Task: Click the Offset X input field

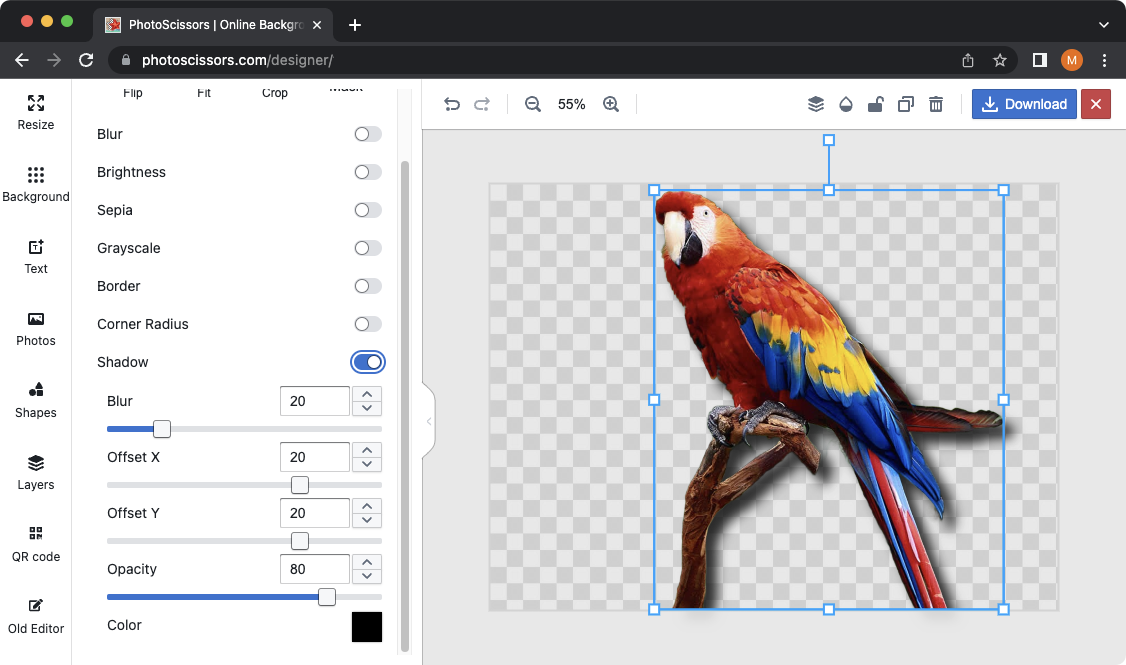Action: pyautogui.click(x=314, y=457)
